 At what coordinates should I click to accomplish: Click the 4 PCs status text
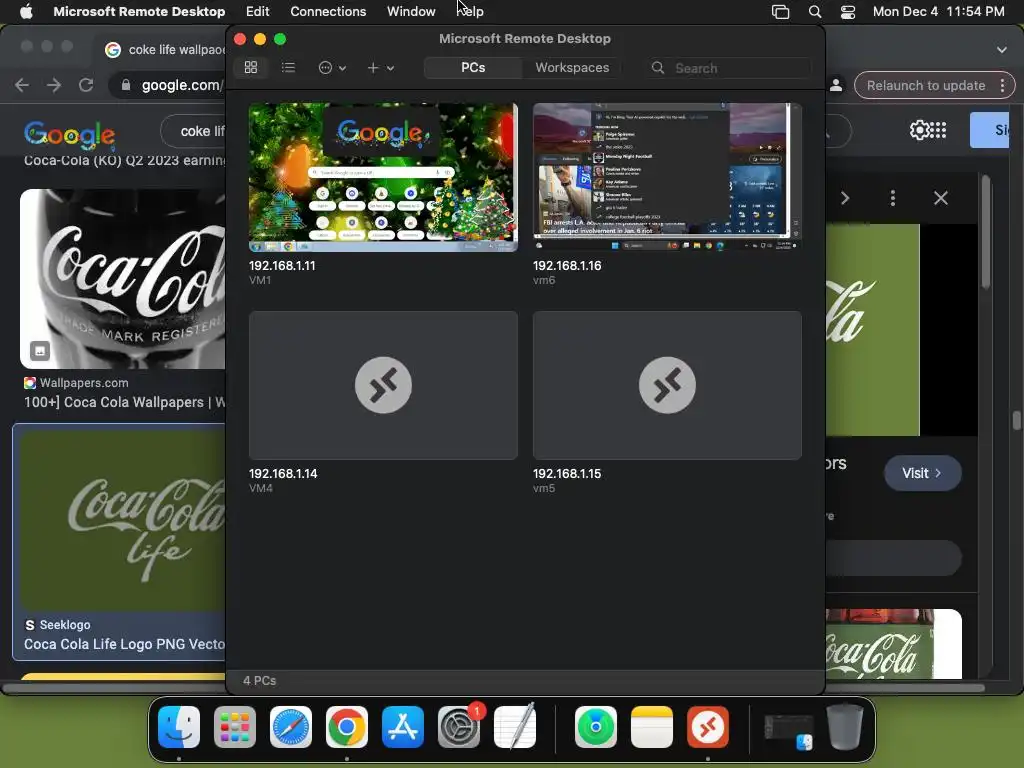tap(259, 680)
